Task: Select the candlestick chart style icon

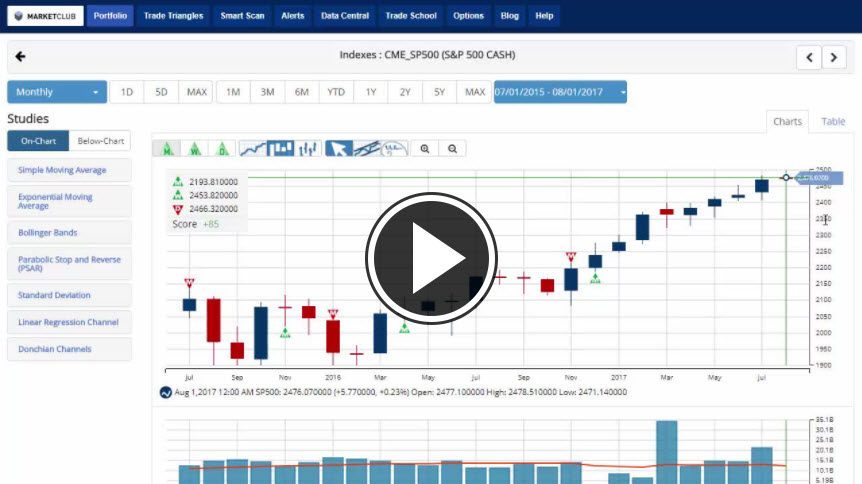Action: click(281, 149)
